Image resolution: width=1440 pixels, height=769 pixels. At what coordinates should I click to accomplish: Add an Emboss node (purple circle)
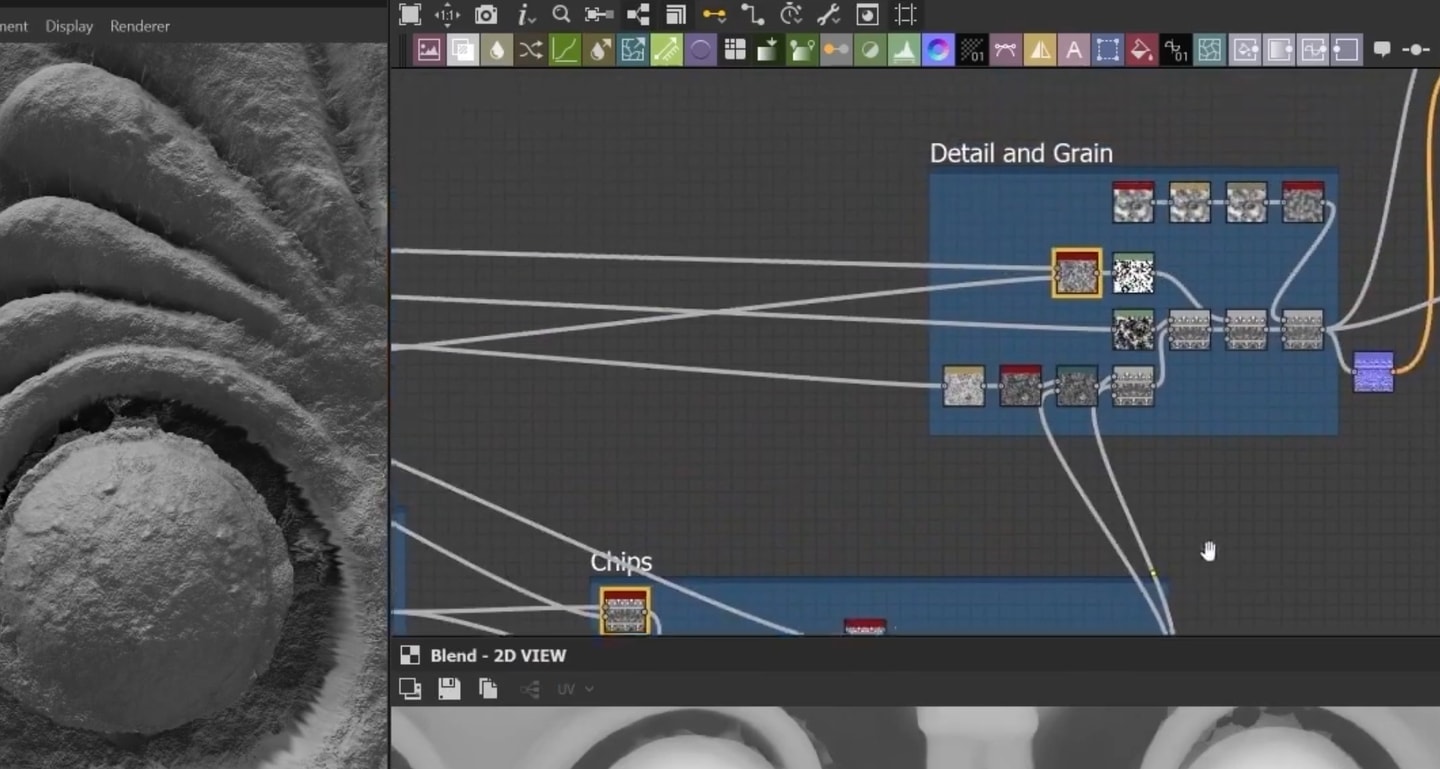tap(701, 50)
